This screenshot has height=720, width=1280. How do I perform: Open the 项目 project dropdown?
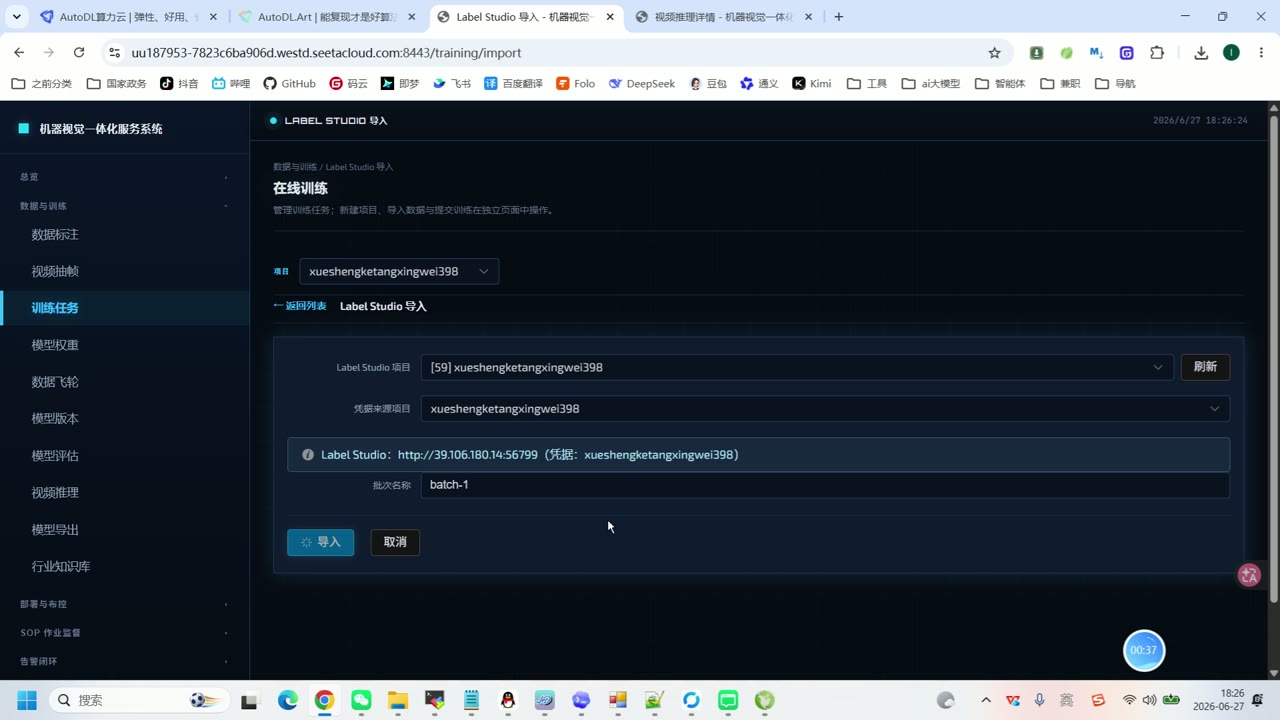coord(399,271)
